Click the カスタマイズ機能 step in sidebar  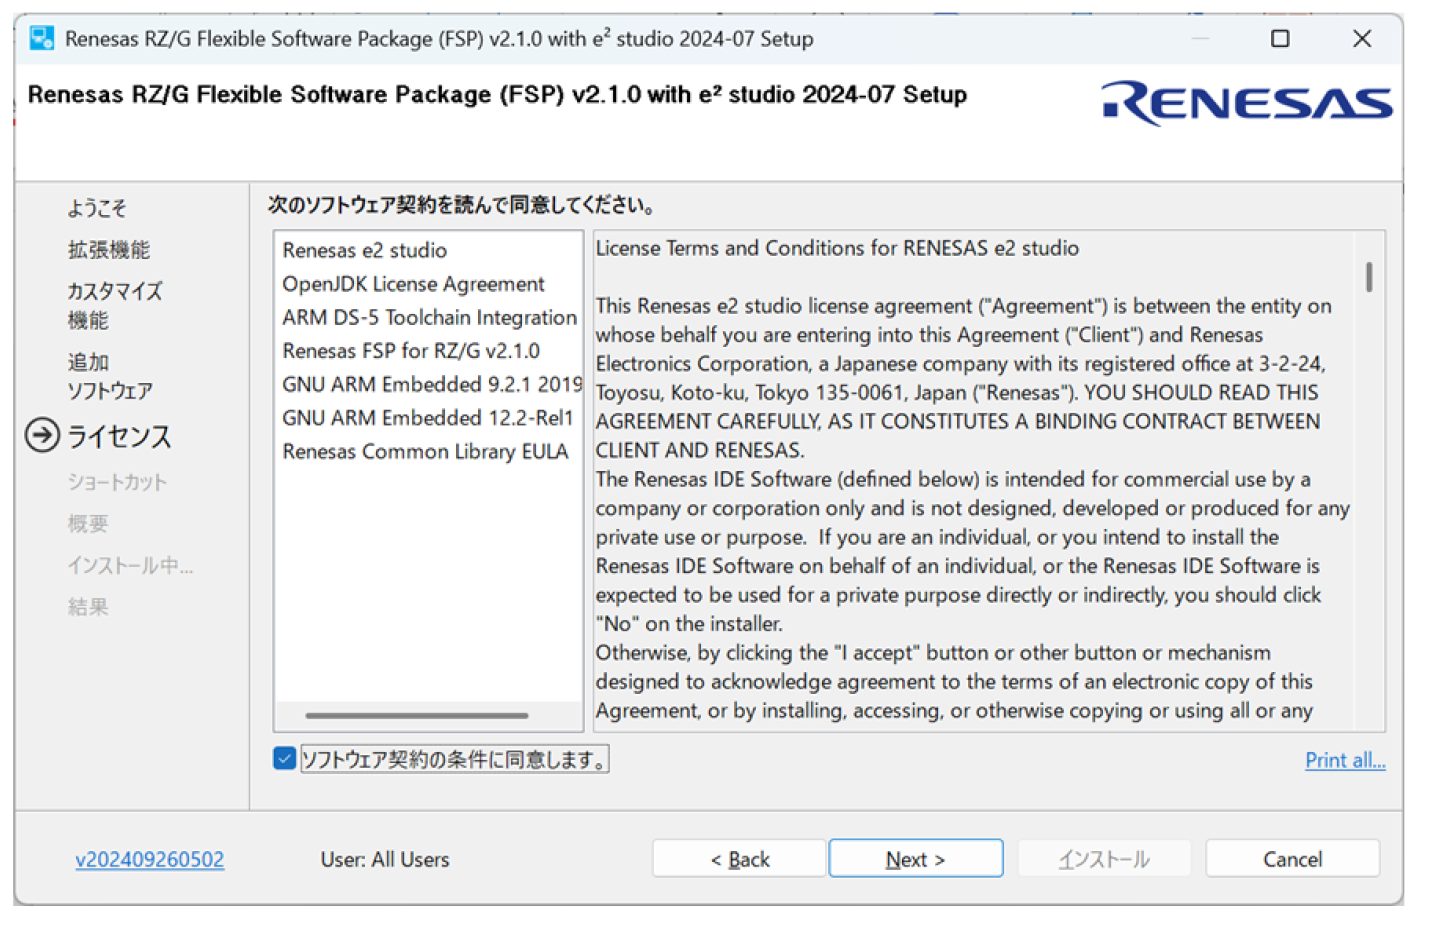pyautogui.click(x=114, y=306)
